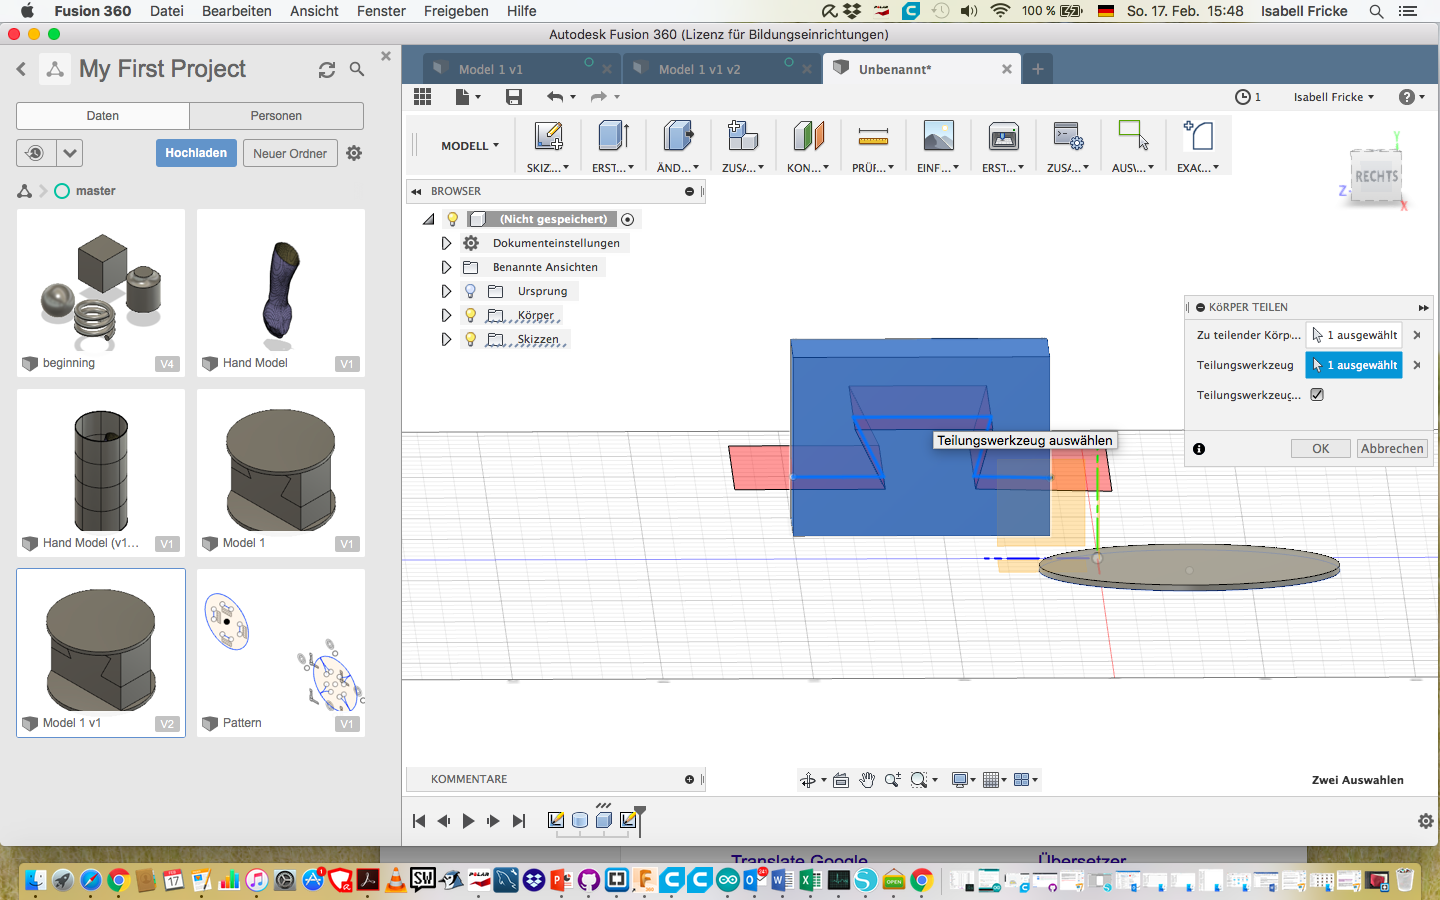Go back in the data panel
This screenshot has height=900, width=1440.
[21, 69]
